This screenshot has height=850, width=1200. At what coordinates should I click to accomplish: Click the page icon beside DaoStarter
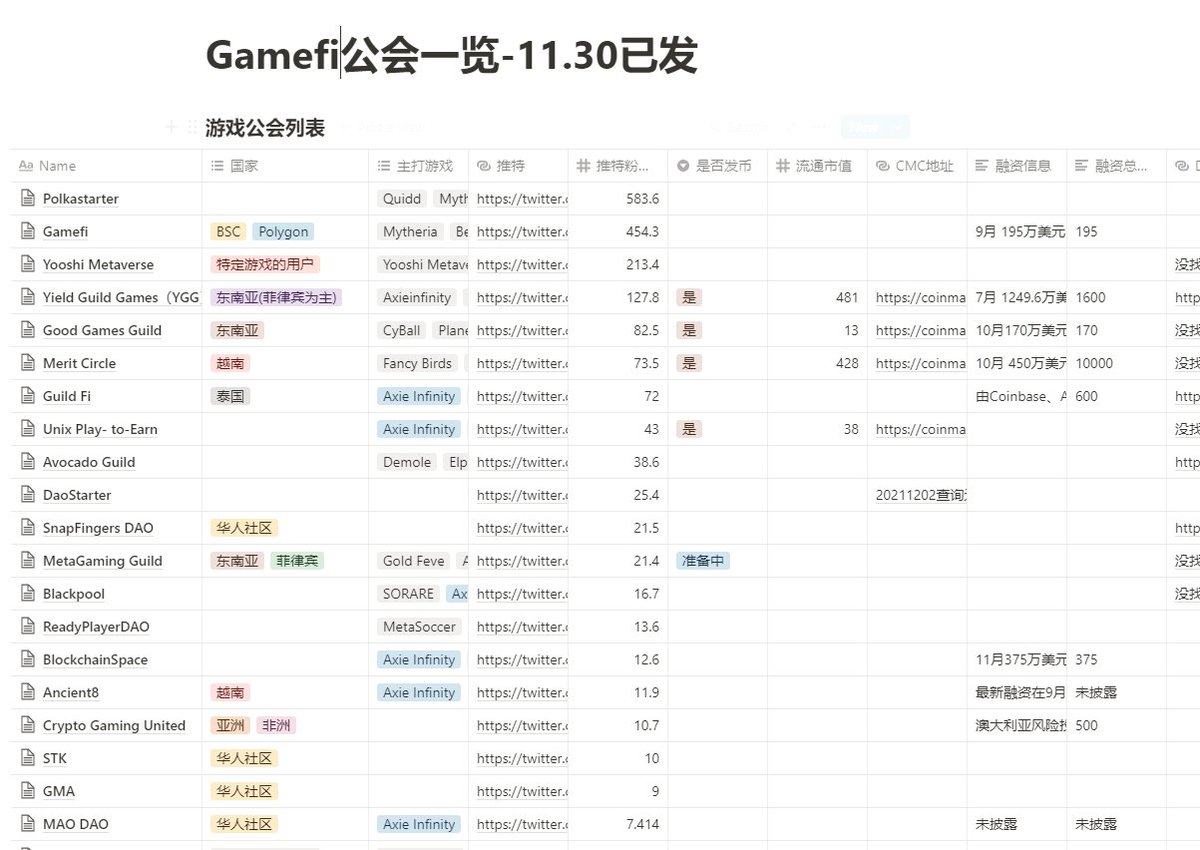(27, 496)
